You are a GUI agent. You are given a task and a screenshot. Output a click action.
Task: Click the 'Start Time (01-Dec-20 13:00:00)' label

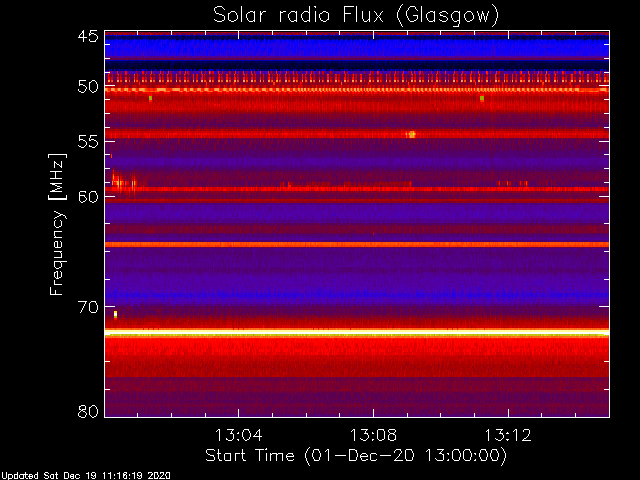(x=356, y=456)
